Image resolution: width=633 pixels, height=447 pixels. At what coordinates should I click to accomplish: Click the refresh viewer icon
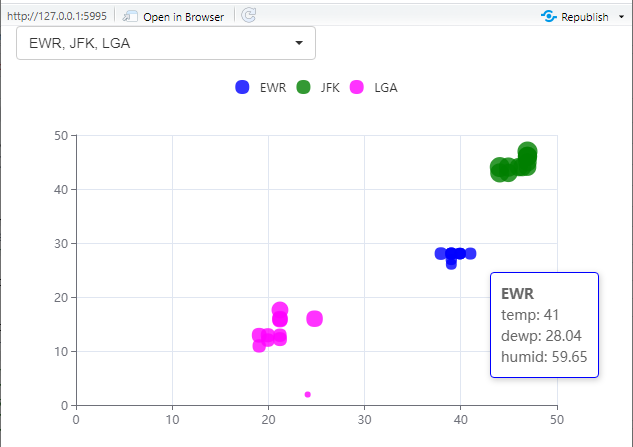[x=248, y=15]
